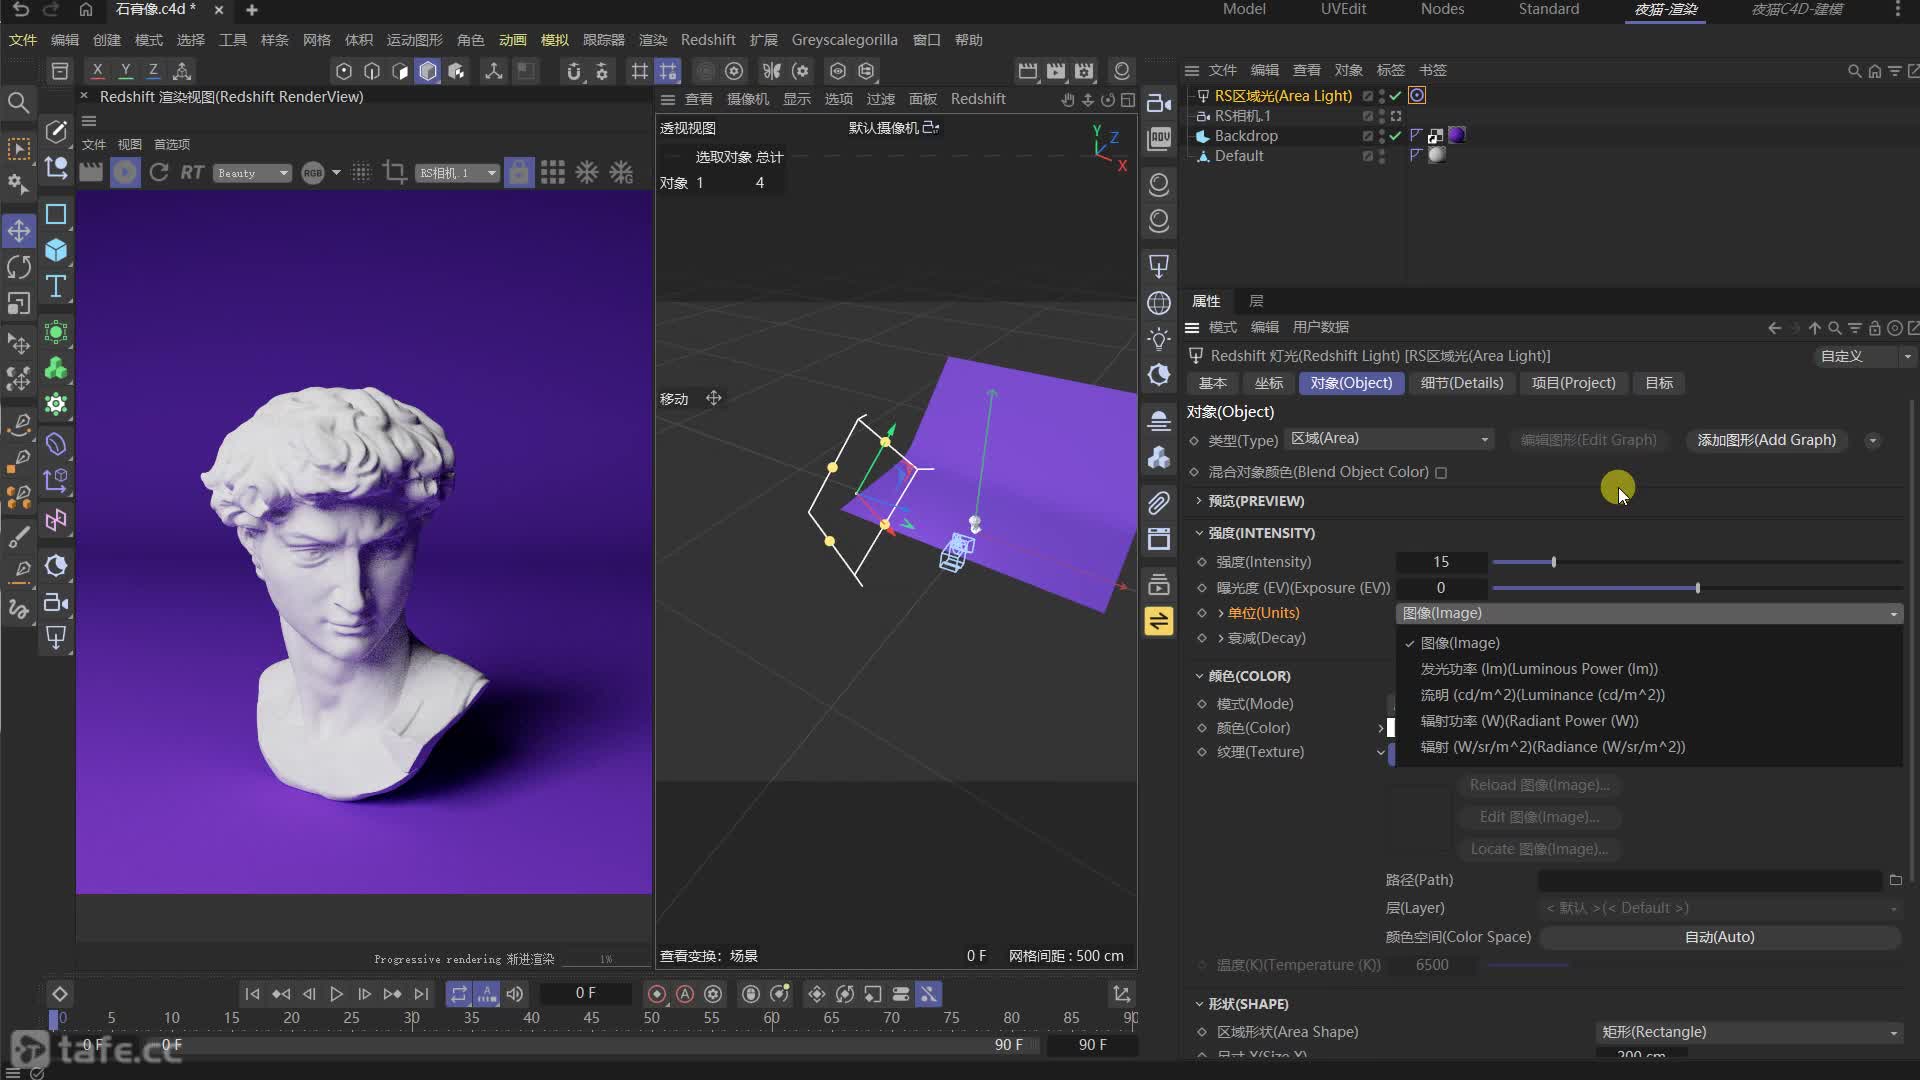Image resolution: width=1920 pixels, height=1080 pixels.
Task: Select RS区域光(Area Light) in object manager
Action: [1283, 96]
